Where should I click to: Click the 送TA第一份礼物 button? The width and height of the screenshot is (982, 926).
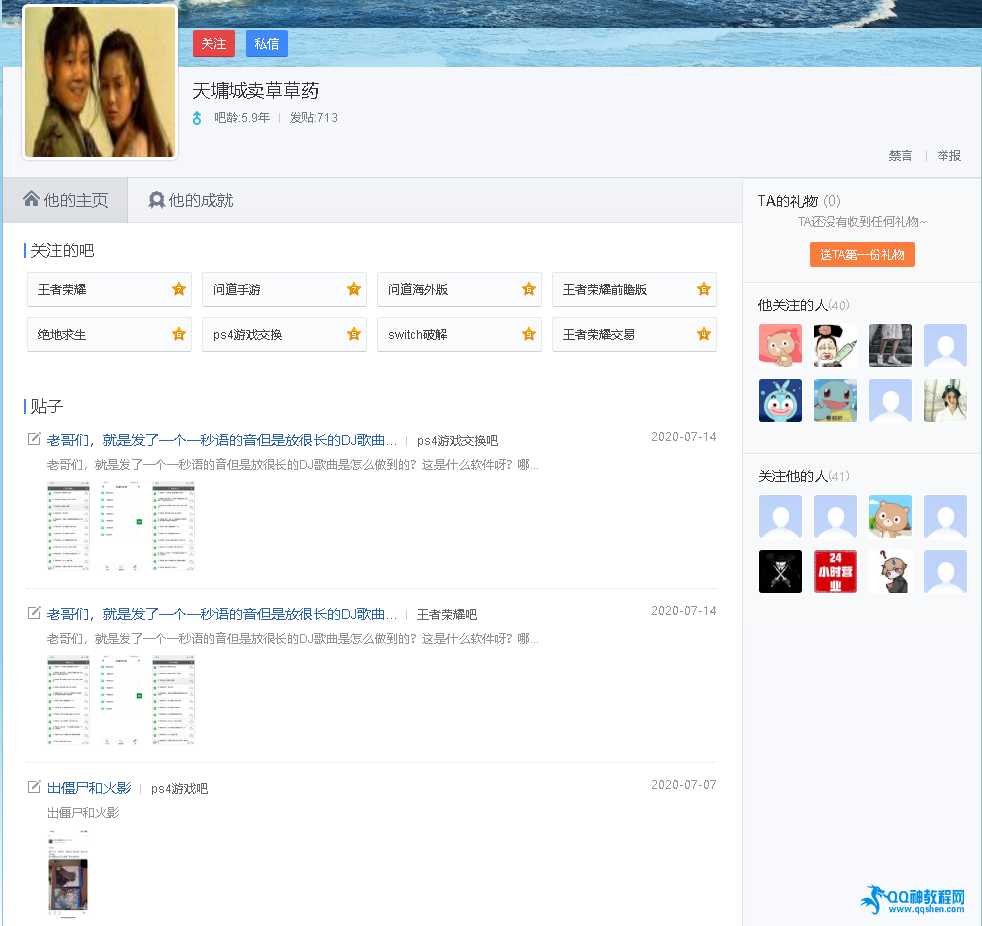click(x=862, y=255)
